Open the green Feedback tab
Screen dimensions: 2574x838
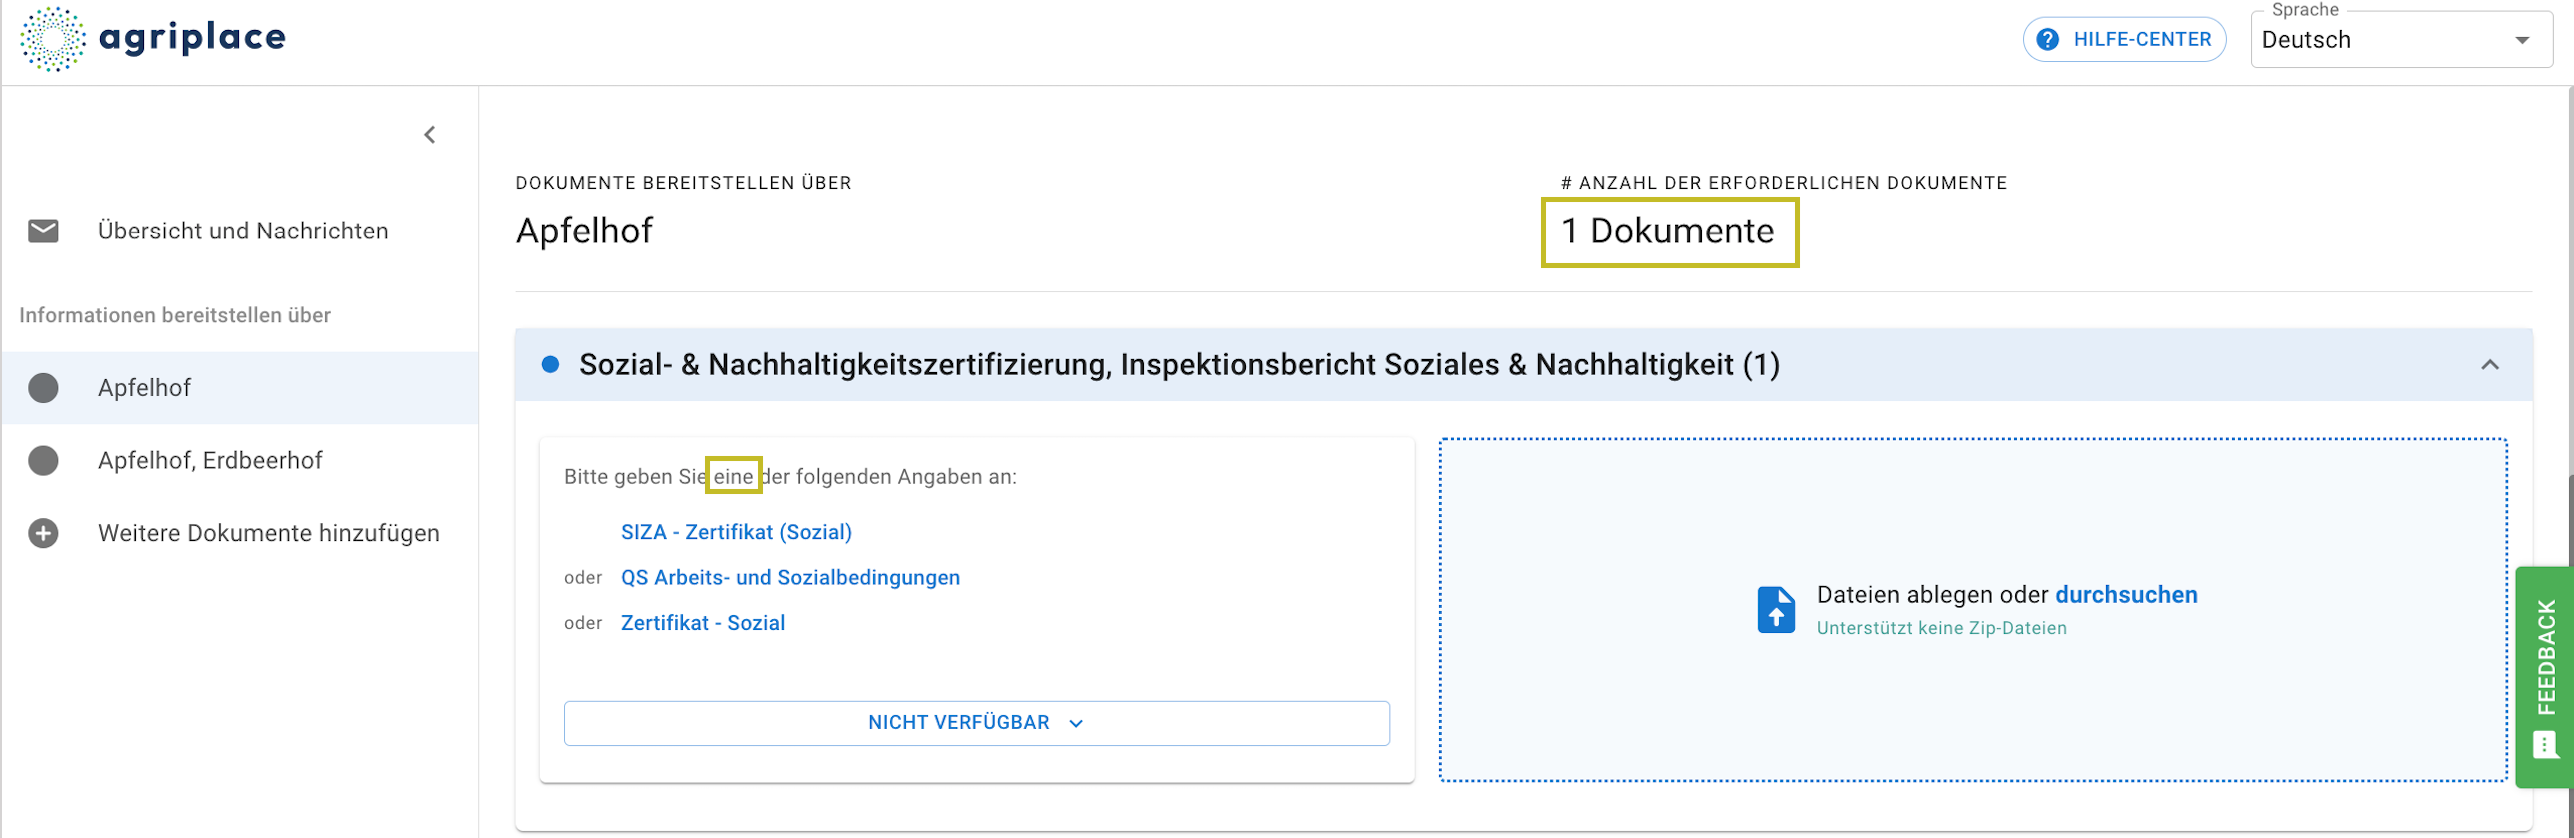point(2544,677)
